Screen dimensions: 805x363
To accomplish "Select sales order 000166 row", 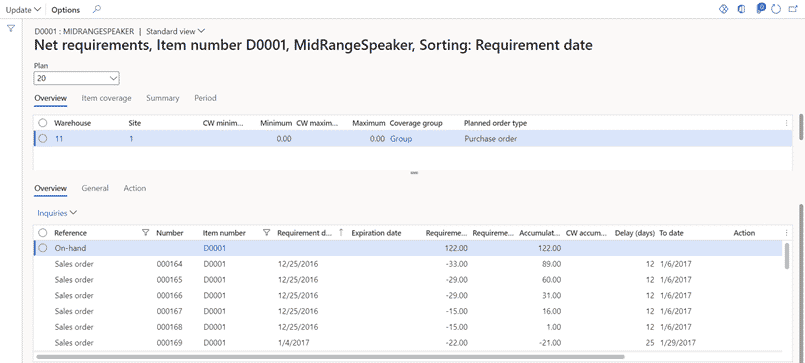I will click(409, 295).
